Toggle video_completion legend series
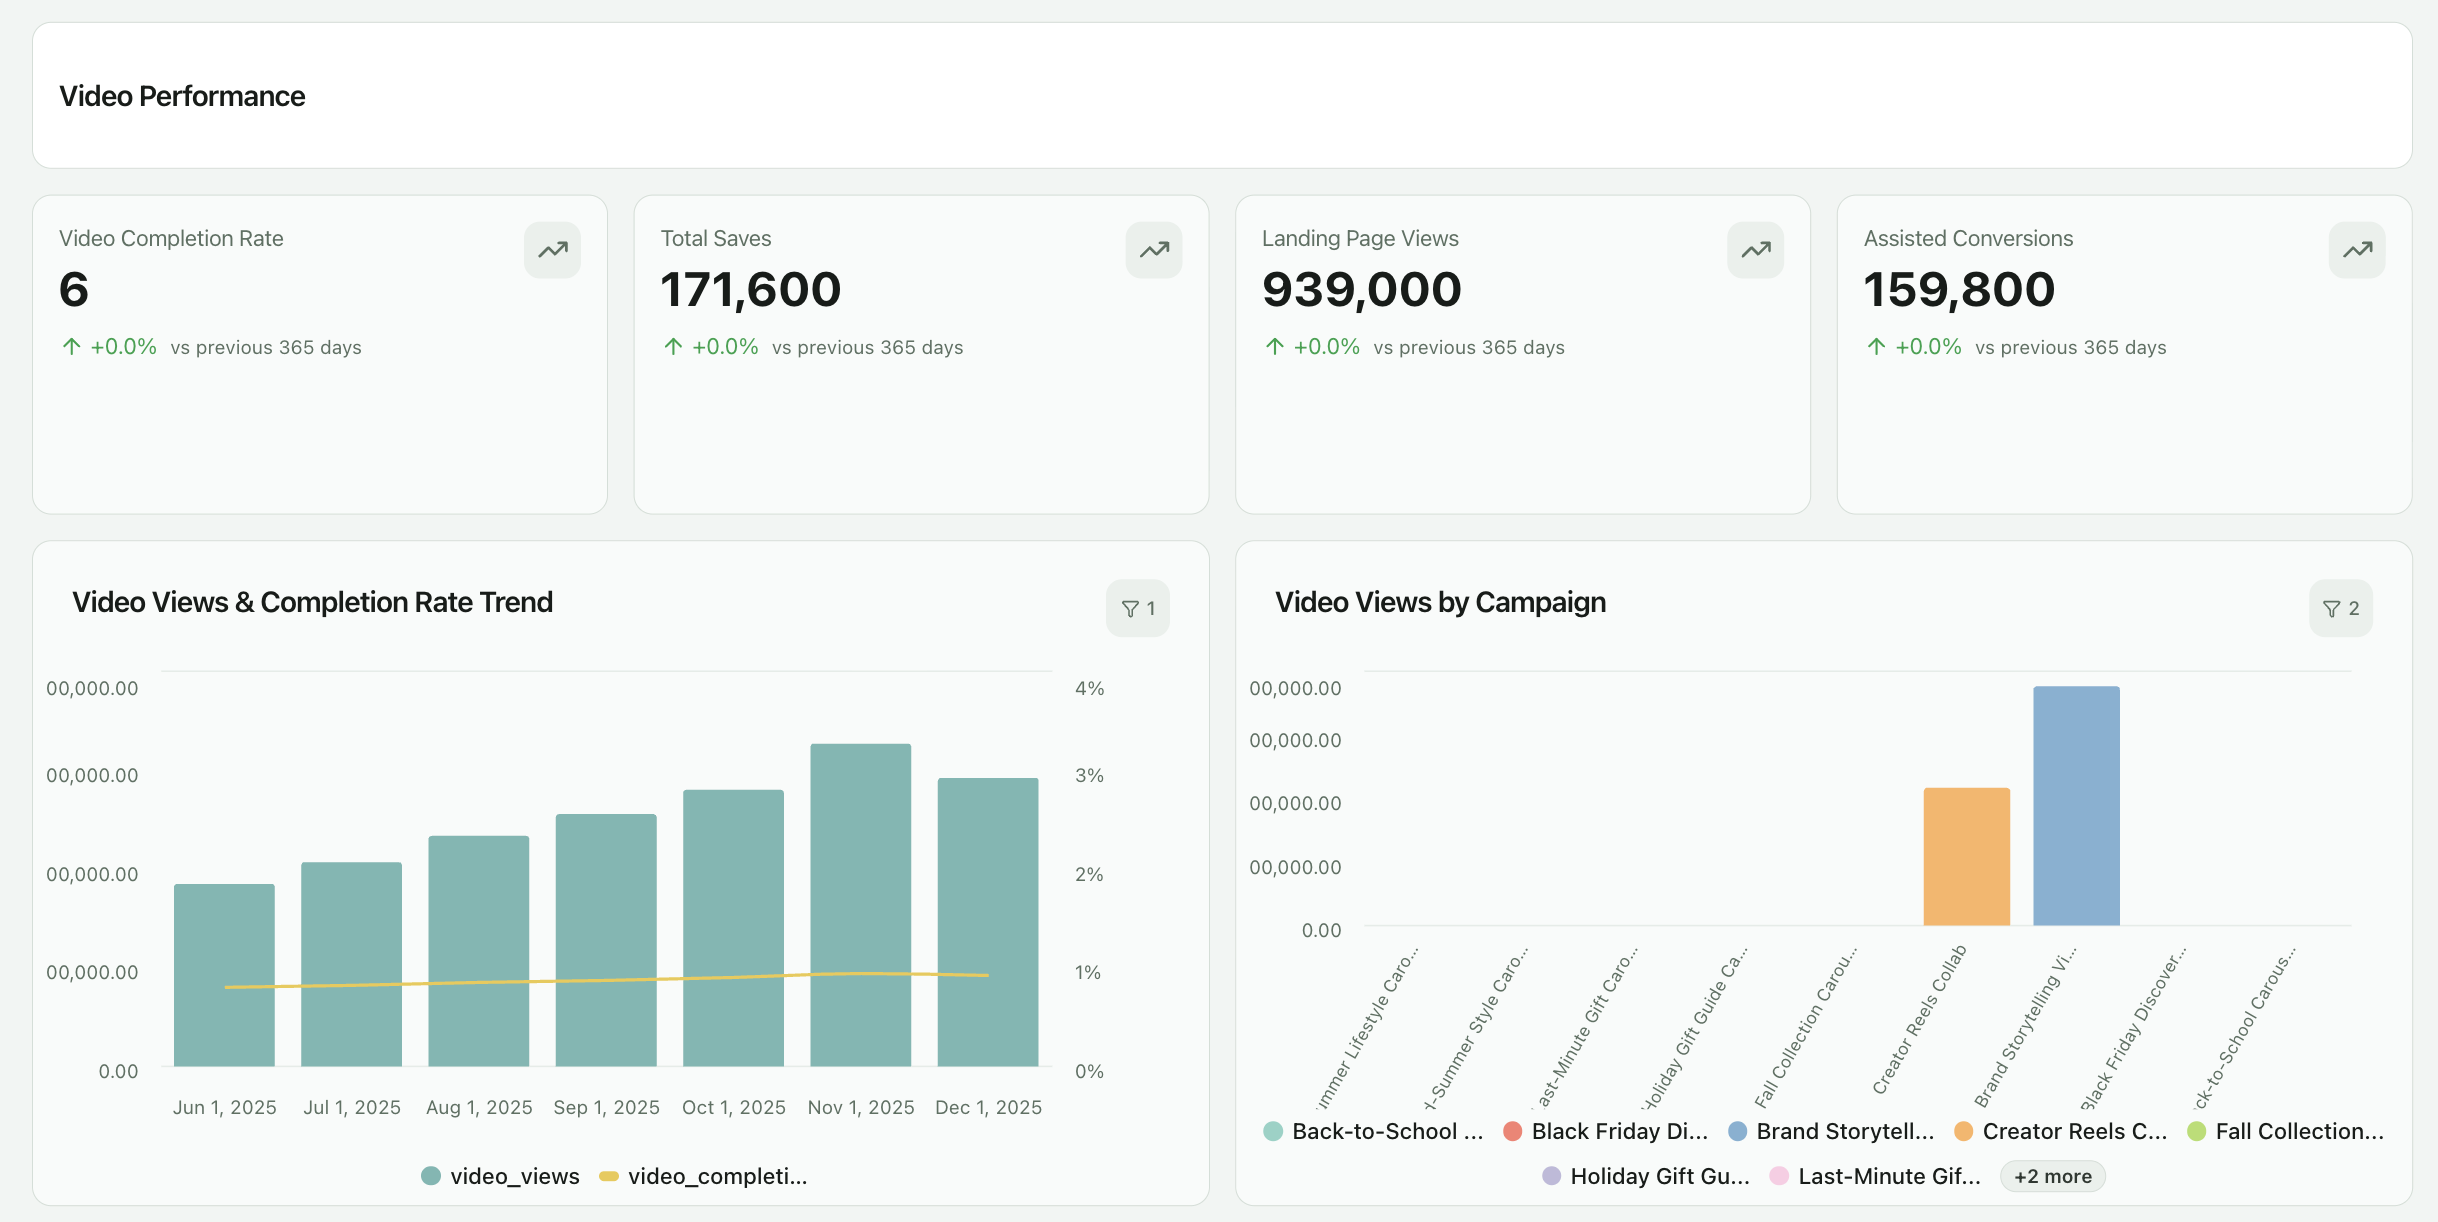 pos(703,1176)
